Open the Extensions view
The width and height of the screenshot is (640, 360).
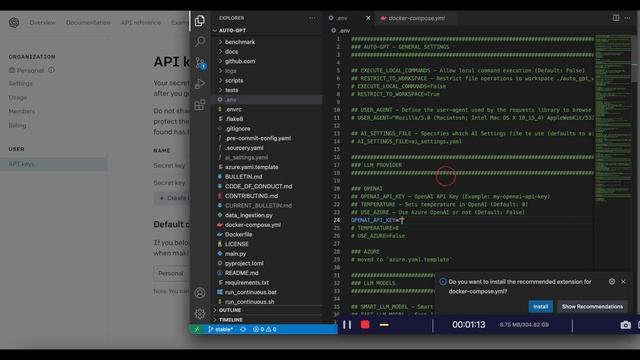pyautogui.click(x=200, y=105)
